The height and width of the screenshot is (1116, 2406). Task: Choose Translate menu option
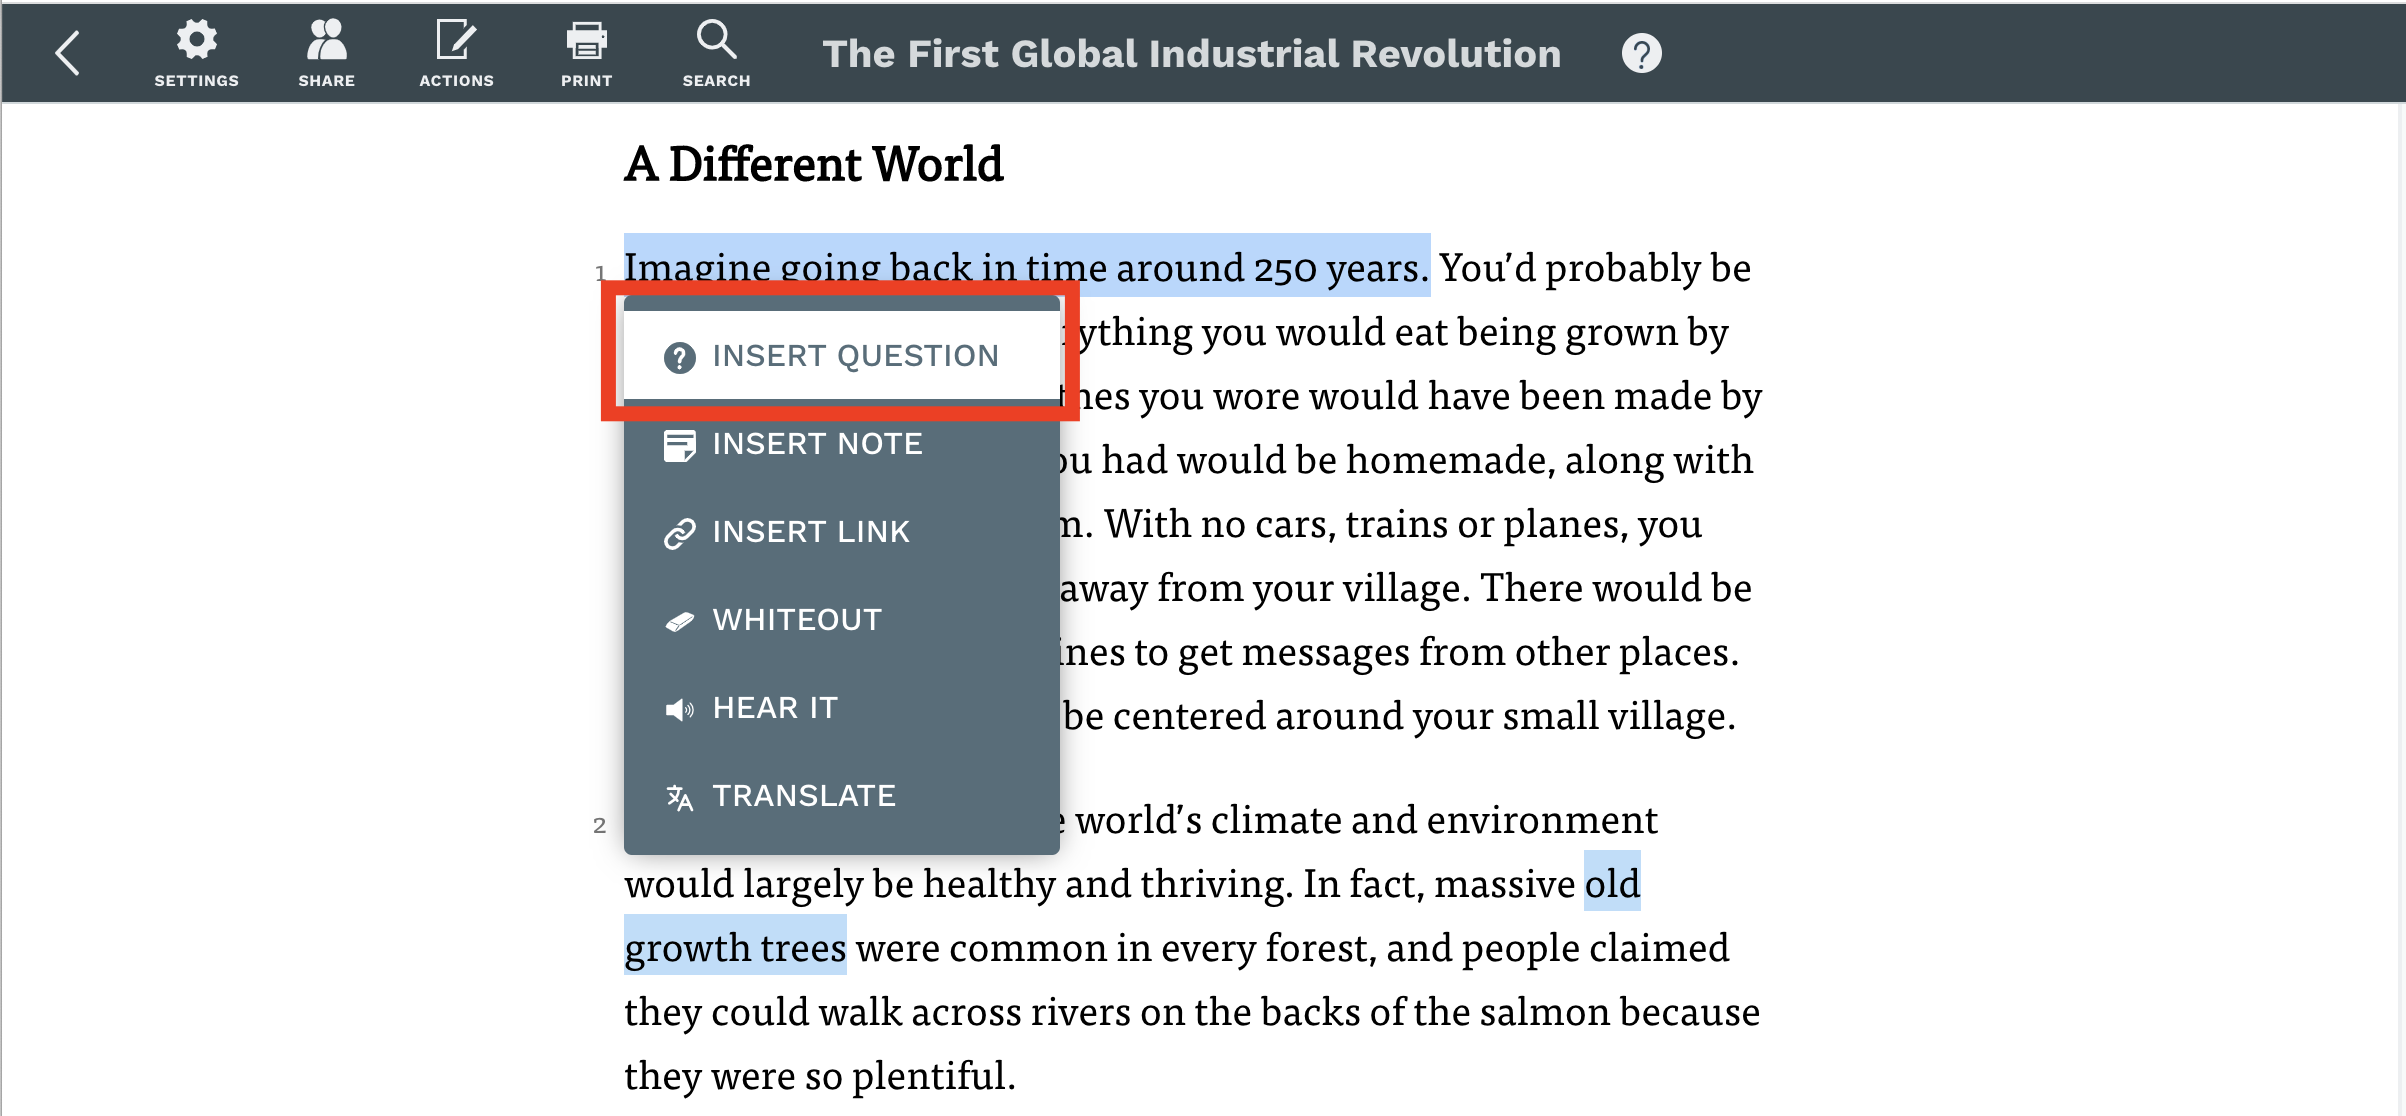841,796
